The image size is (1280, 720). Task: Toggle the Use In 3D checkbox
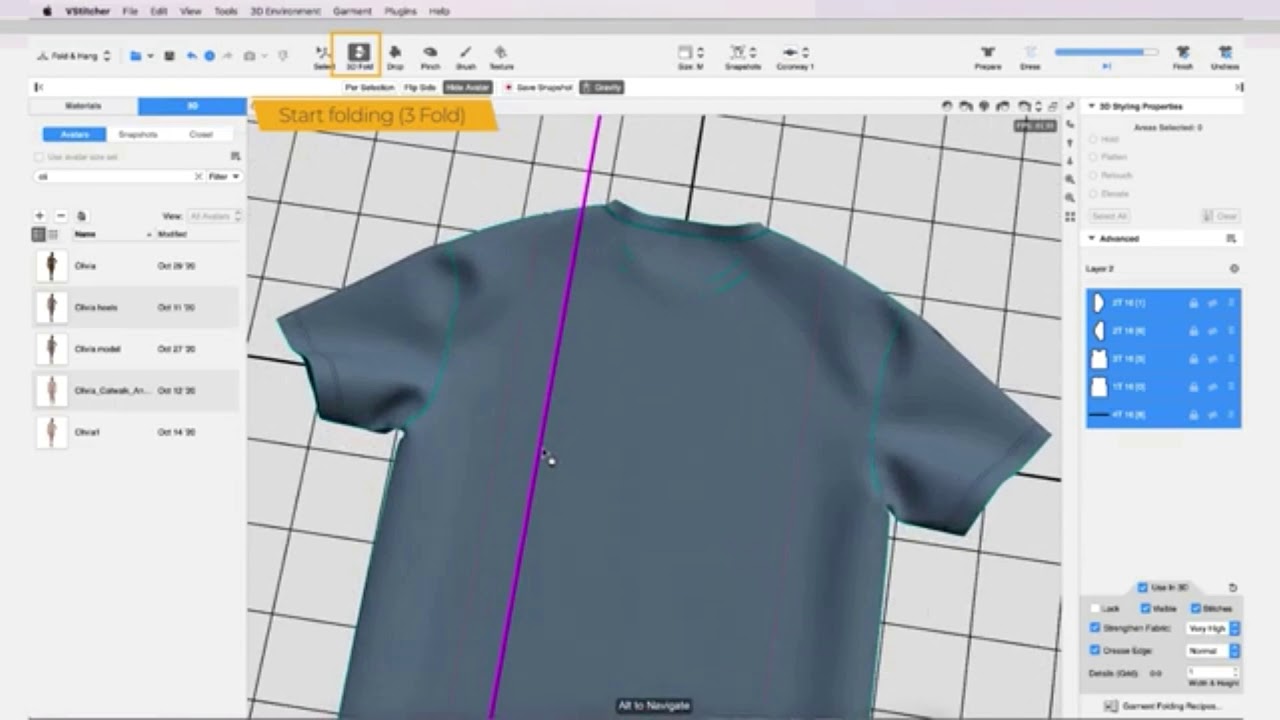[1143, 588]
